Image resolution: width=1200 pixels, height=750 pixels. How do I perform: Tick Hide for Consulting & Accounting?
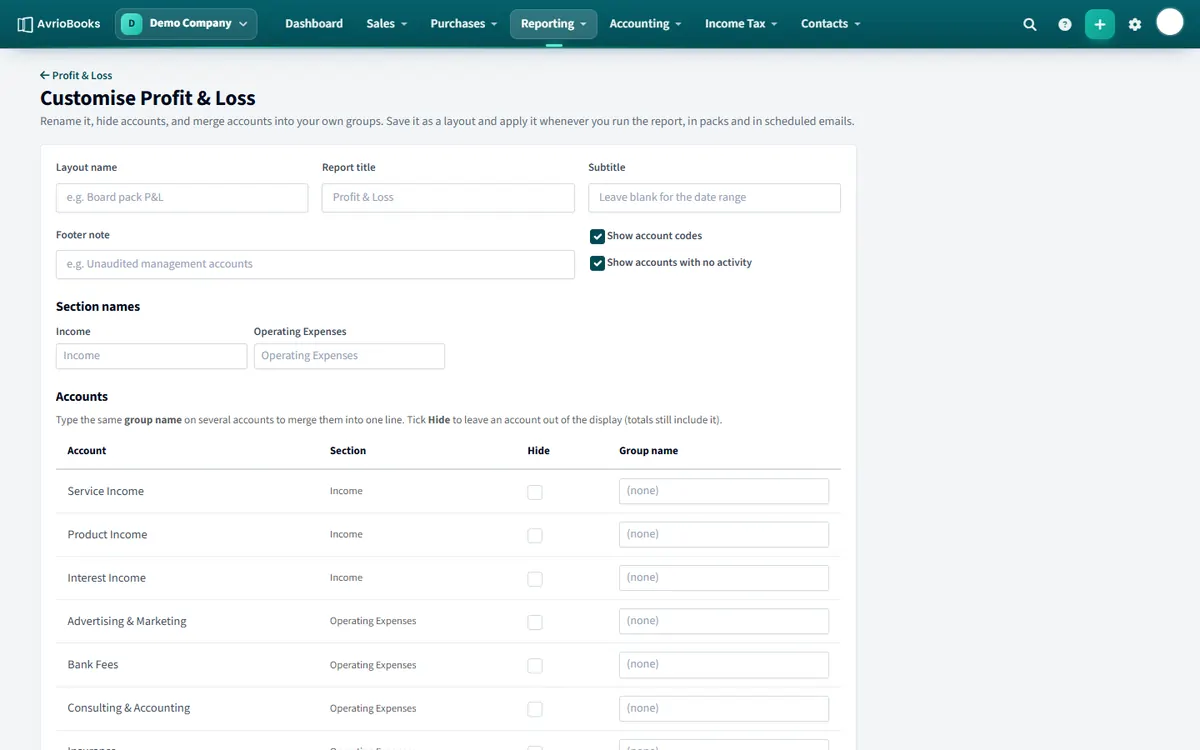tap(535, 709)
